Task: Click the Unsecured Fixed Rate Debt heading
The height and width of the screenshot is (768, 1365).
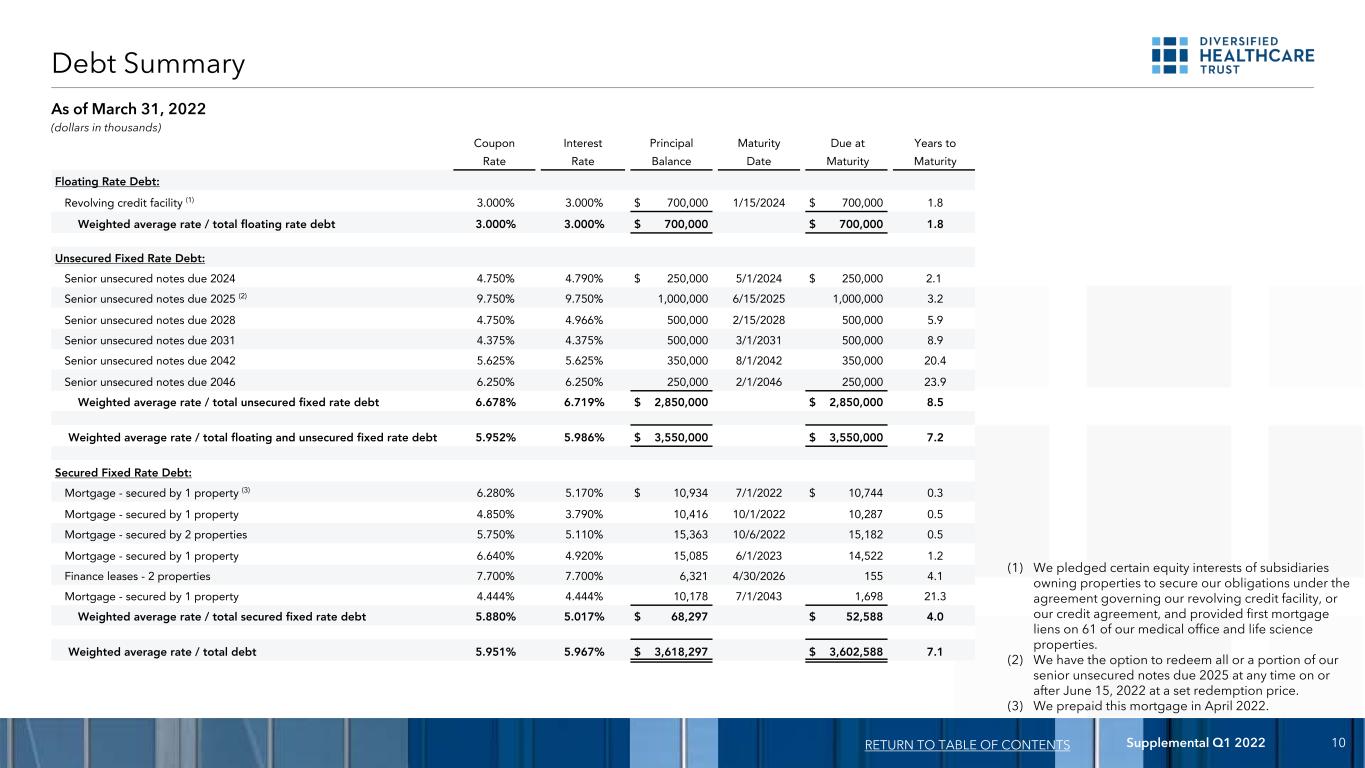Action: (130, 257)
